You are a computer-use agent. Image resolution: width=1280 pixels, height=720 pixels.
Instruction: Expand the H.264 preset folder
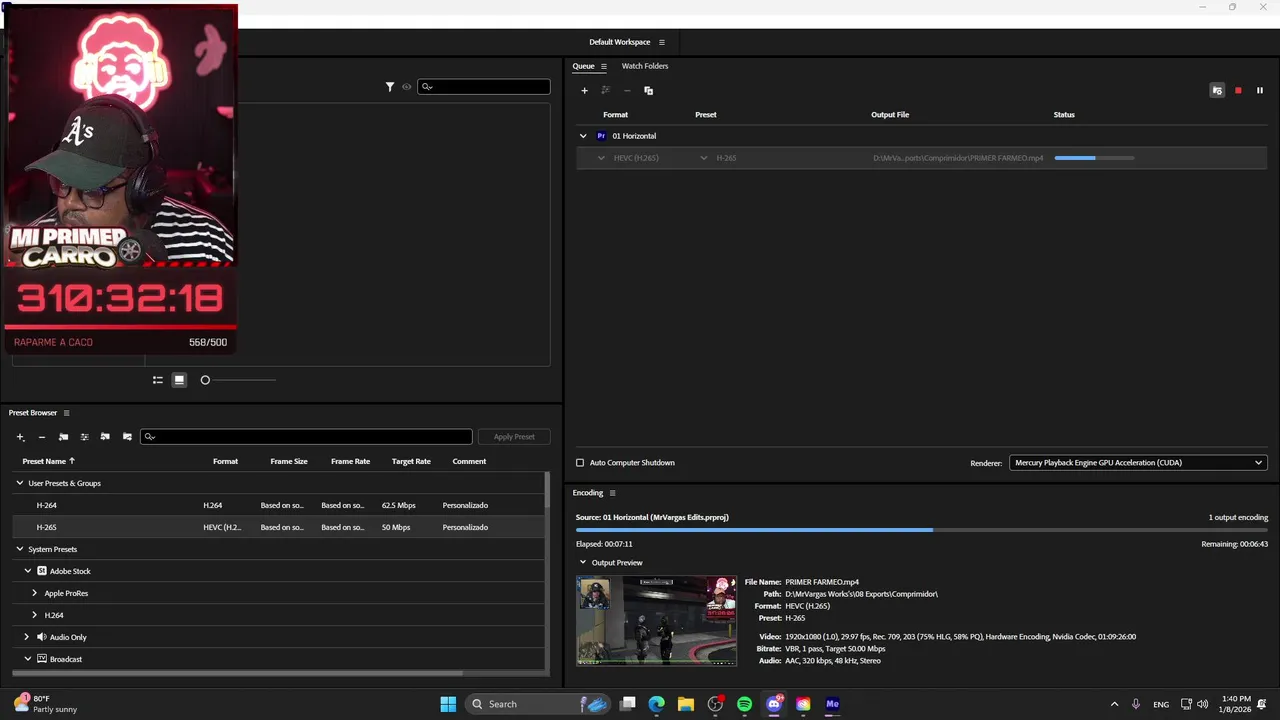(35, 615)
